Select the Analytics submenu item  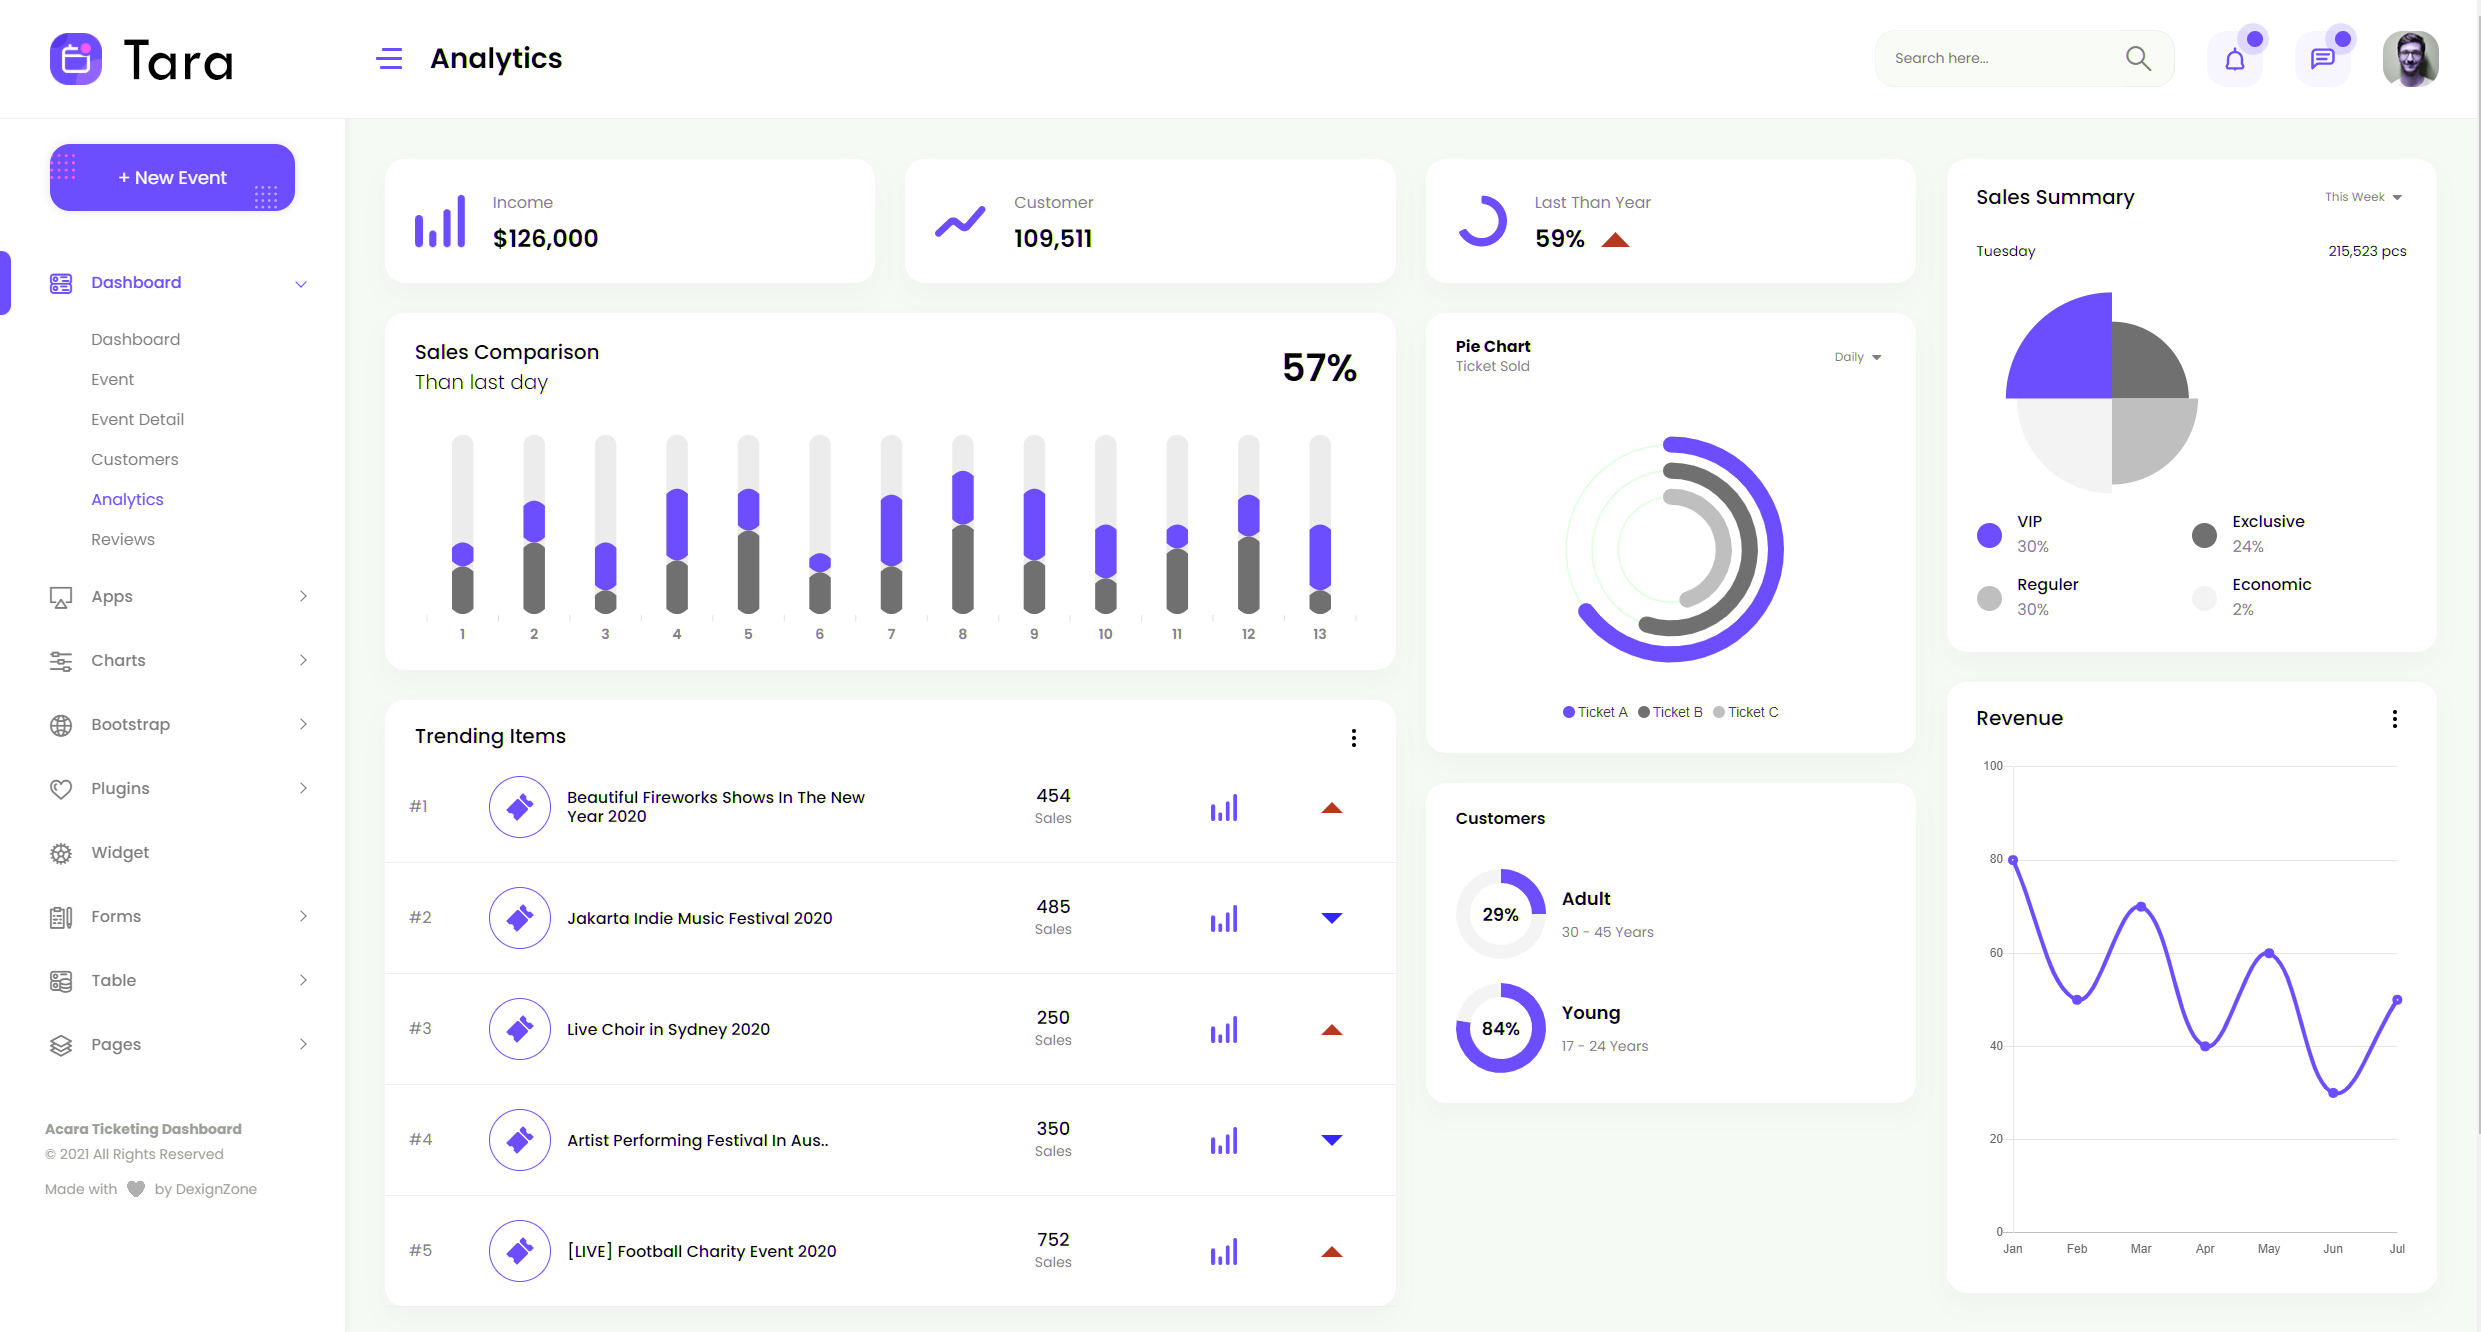point(127,500)
